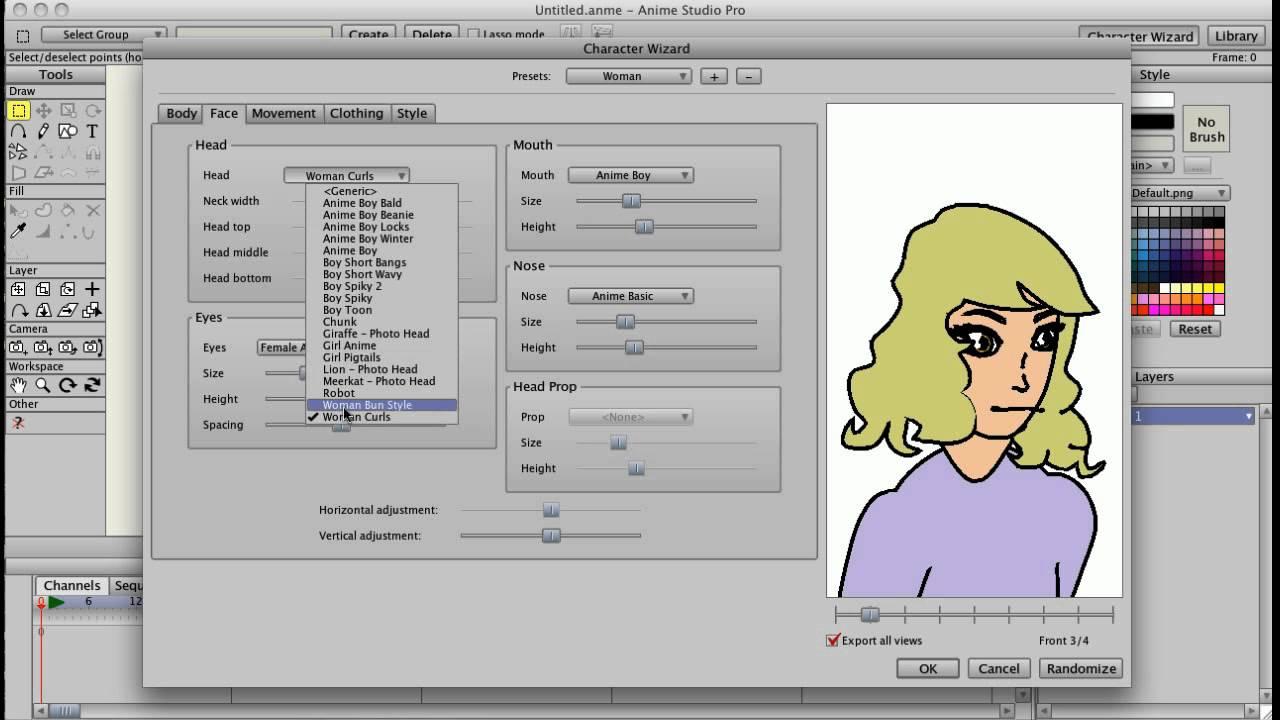Screen dimensions: 1280x720
Task: Uncheck the Export all views checkbox
Action: 833,640
